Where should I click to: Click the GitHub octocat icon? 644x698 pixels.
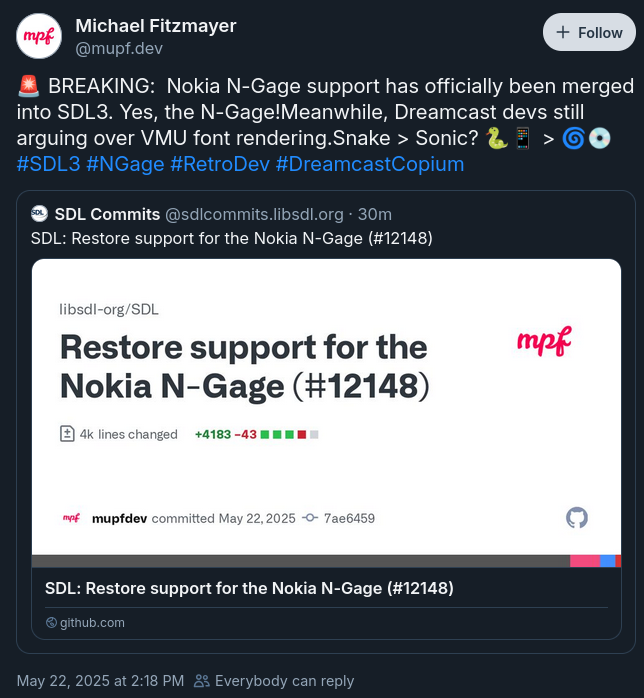click(577, 517)
